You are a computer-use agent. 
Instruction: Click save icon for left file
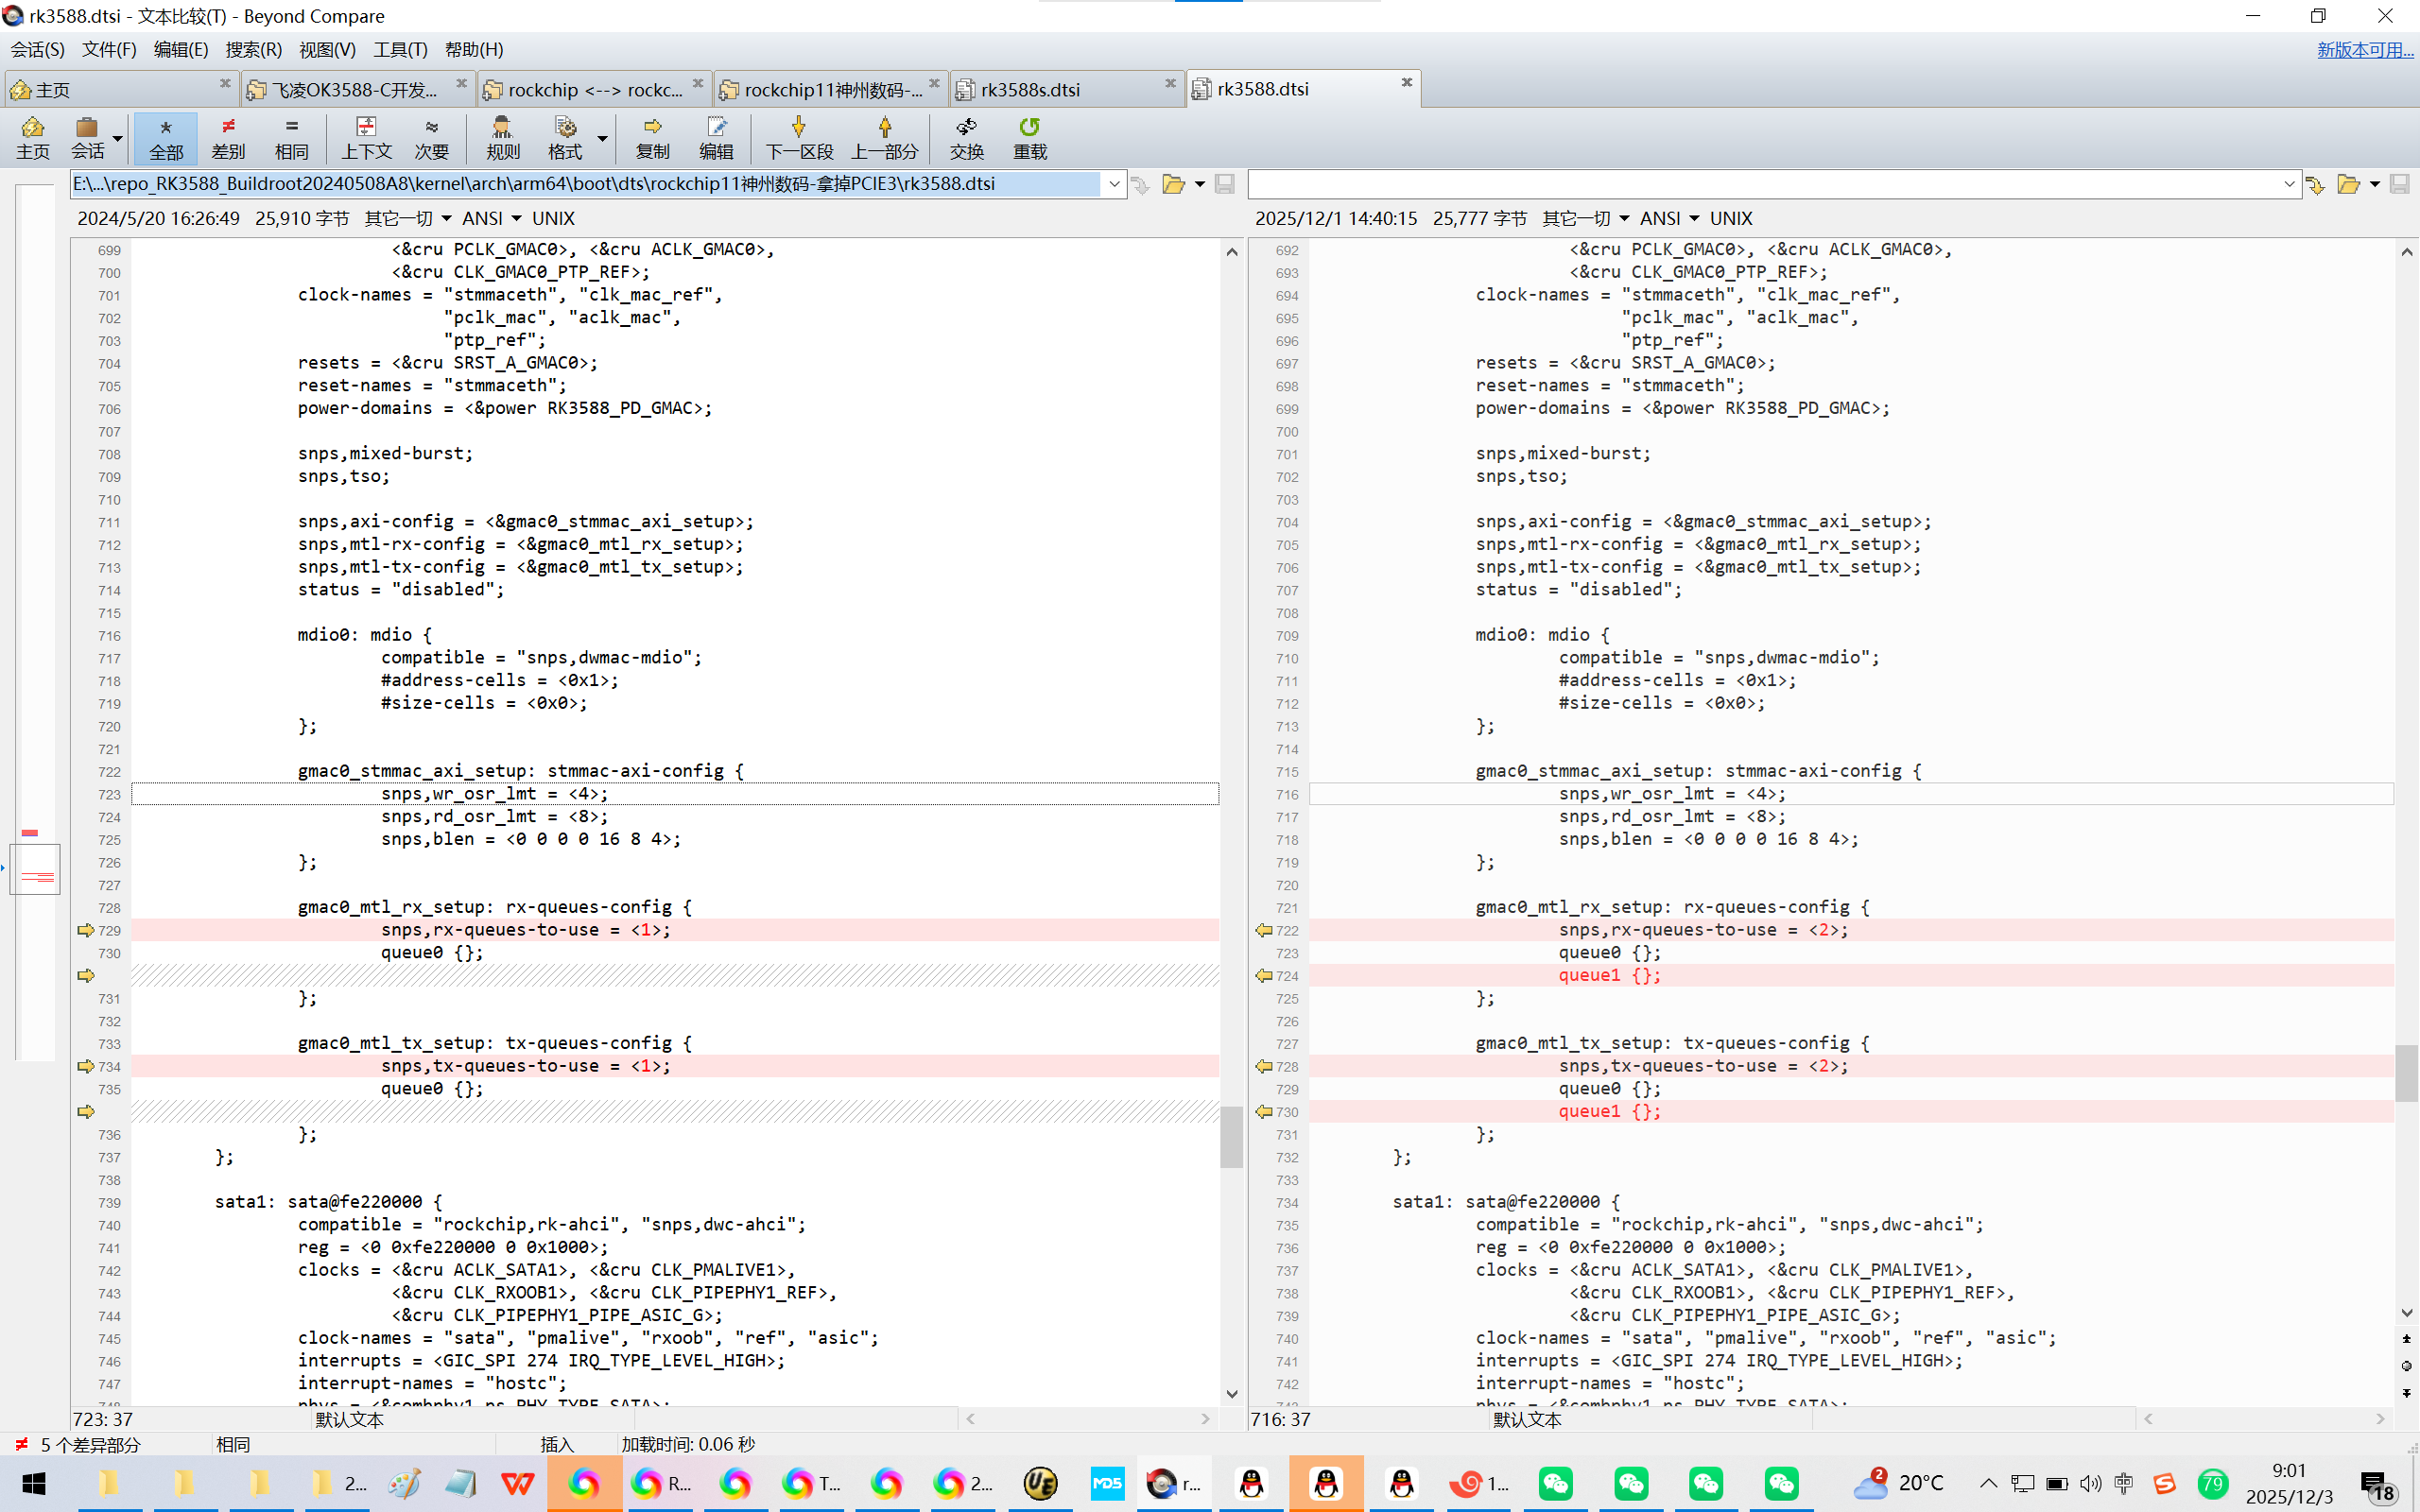pyautogui.click(x=1224, y=184)
